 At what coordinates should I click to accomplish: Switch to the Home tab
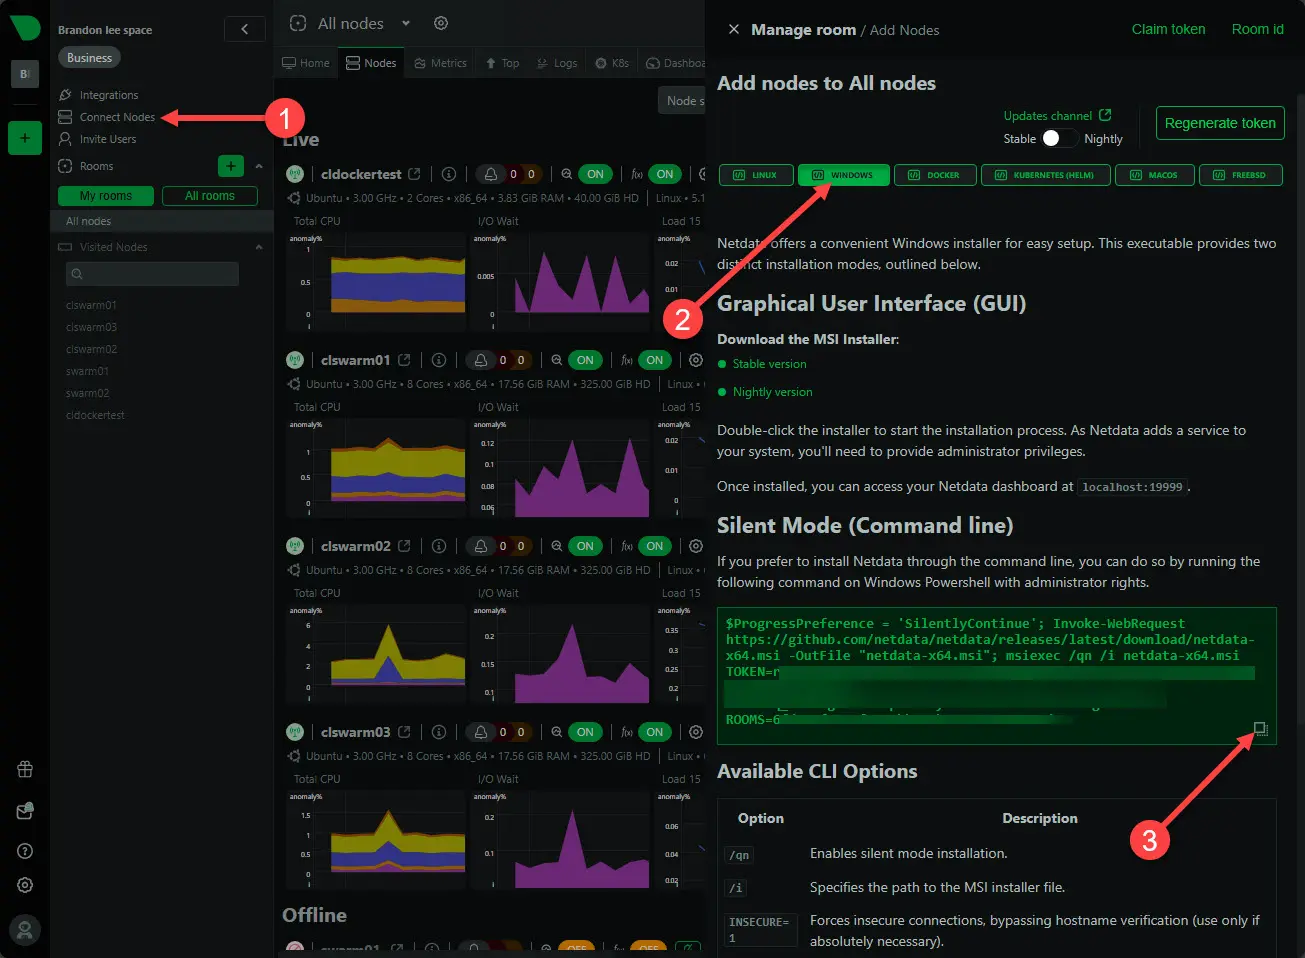click(x=306, y=63)
